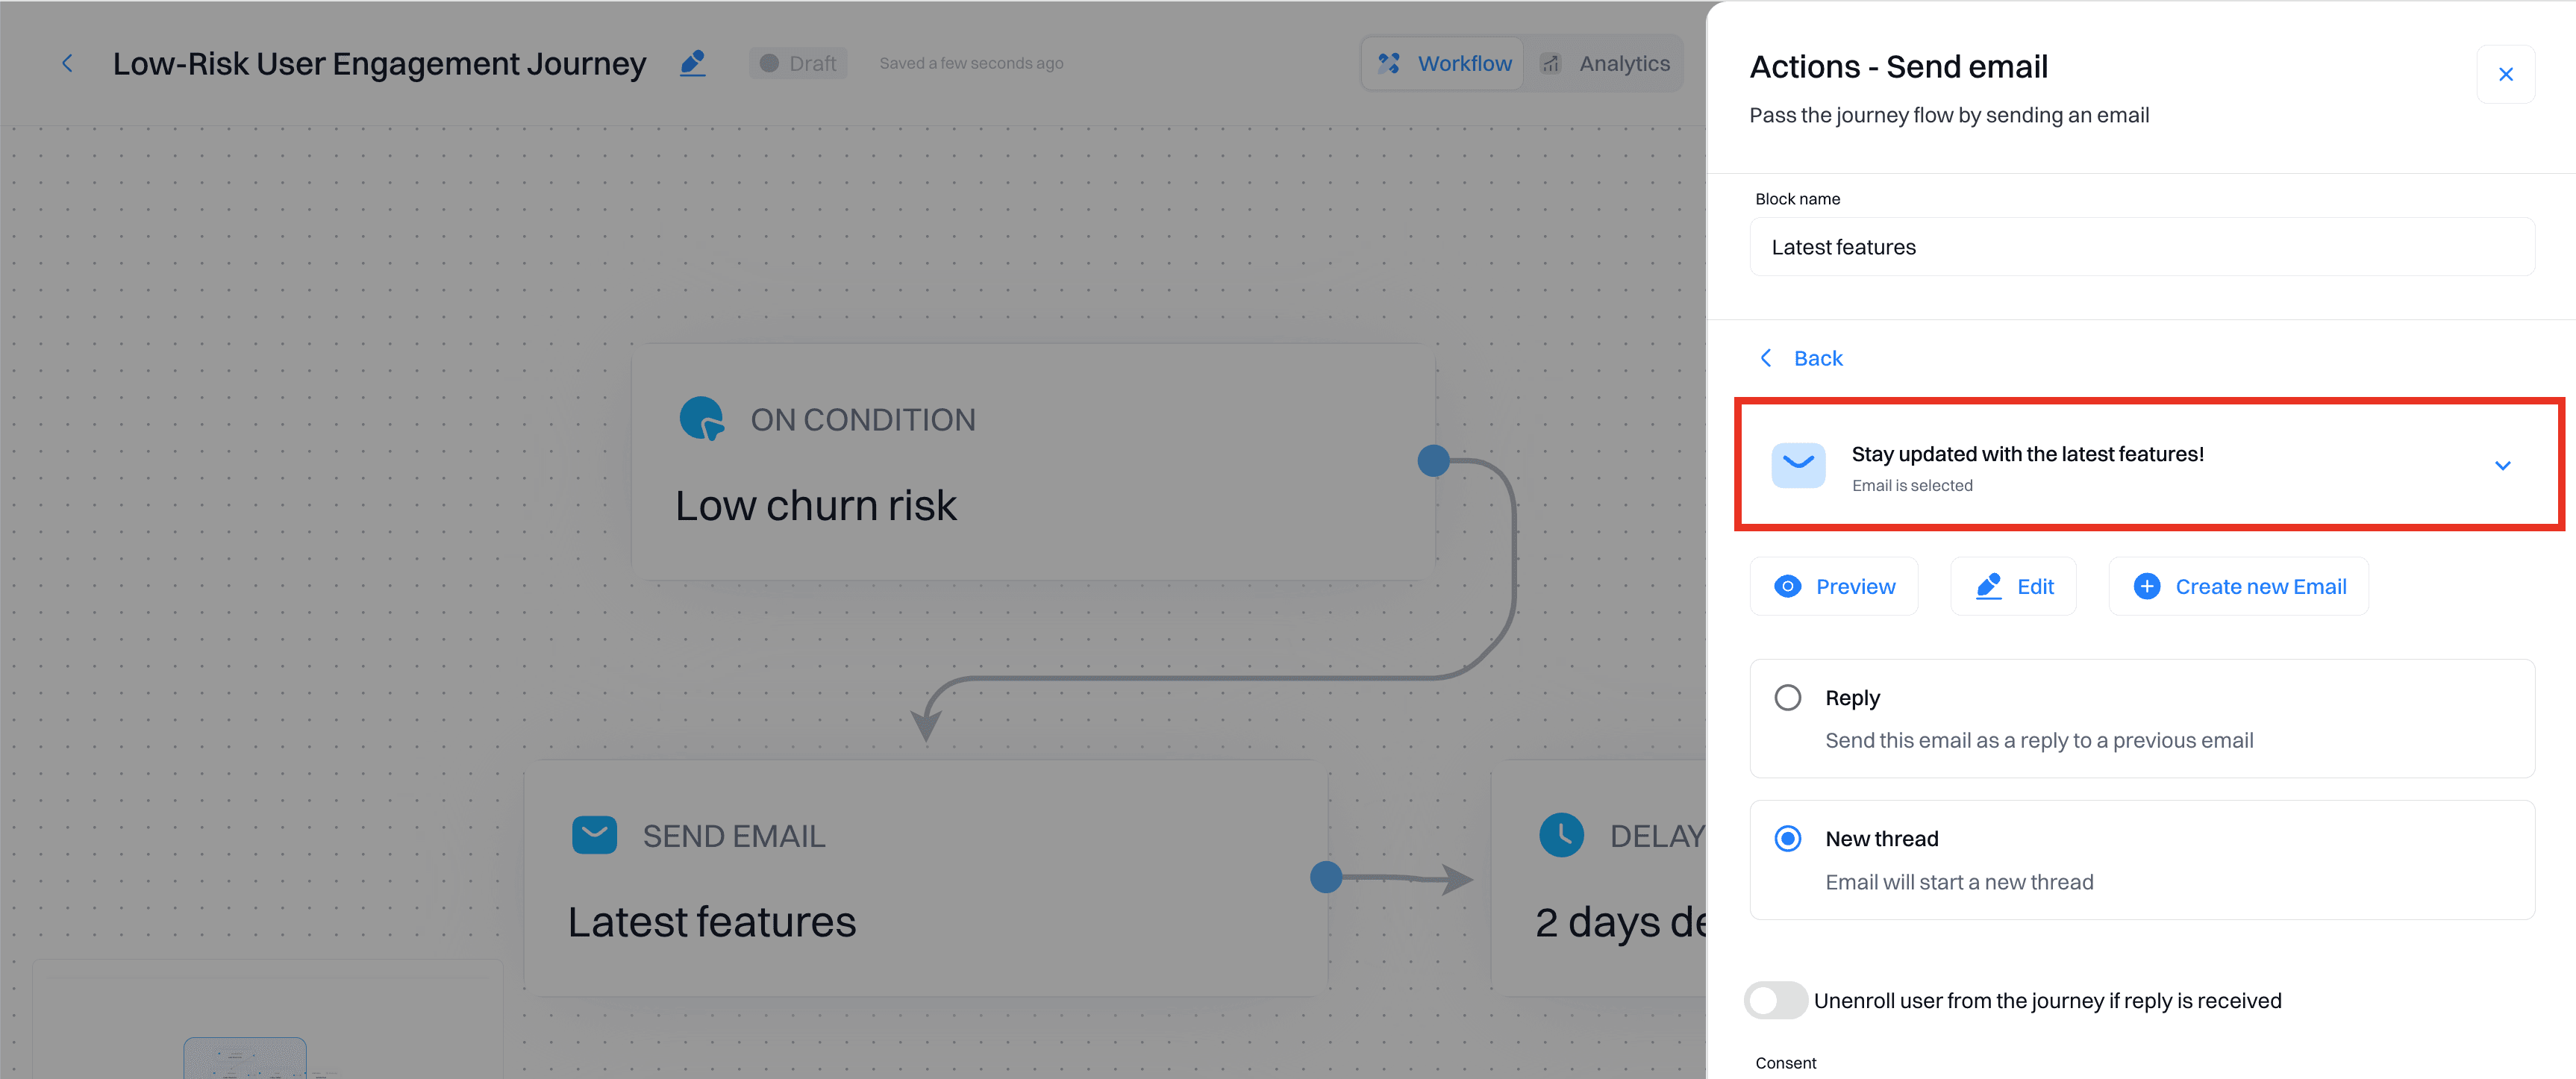The image size is (2576, 1079).
Task: Click the Create new Email button
Action: 2238,587
